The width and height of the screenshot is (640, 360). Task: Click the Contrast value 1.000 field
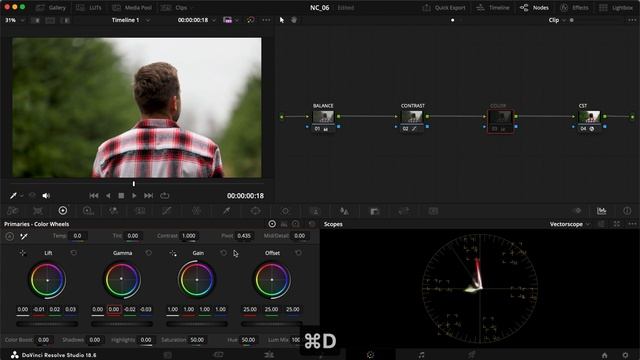tap(189, 236)
